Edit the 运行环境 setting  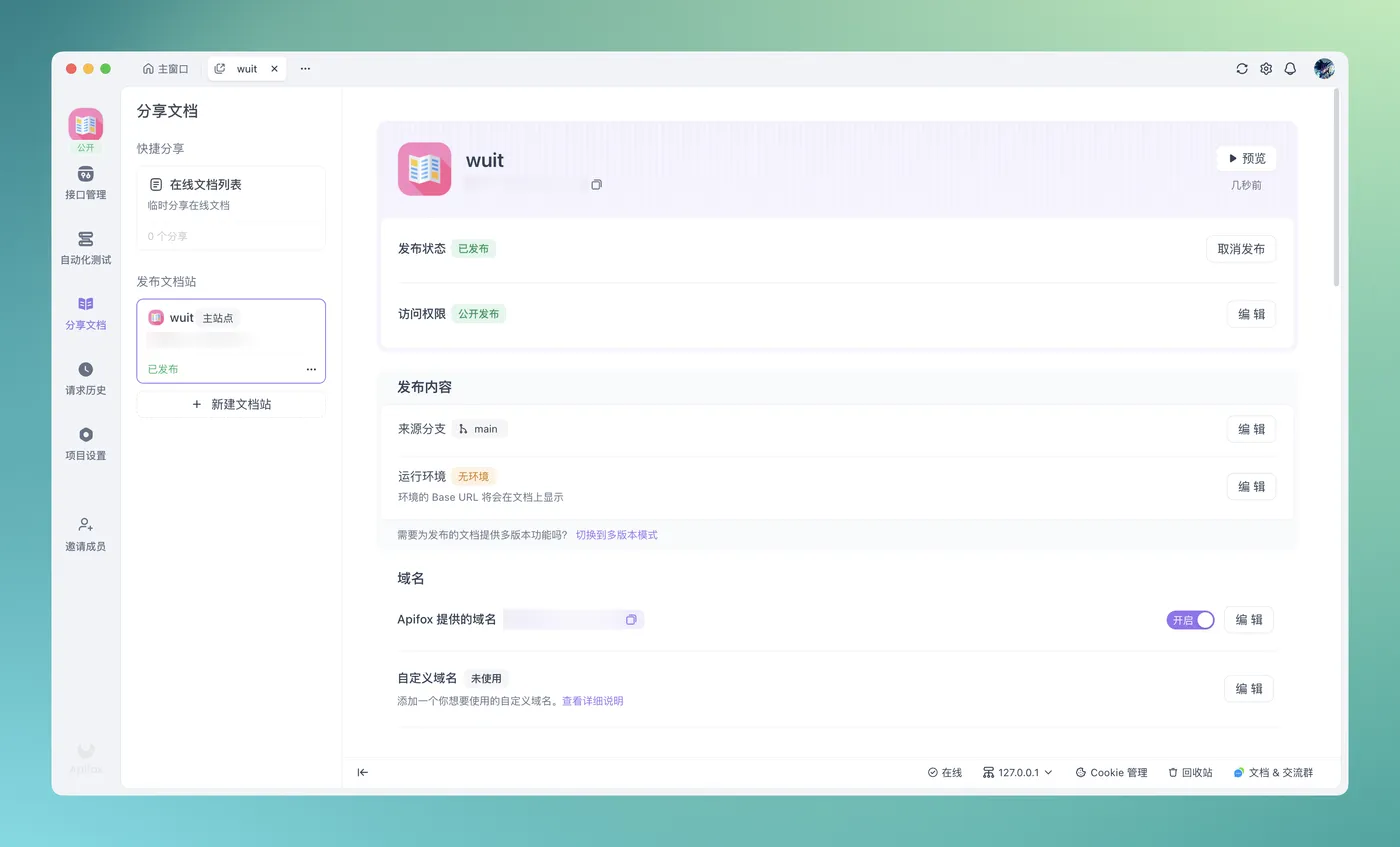click(x=1251, y=486)
